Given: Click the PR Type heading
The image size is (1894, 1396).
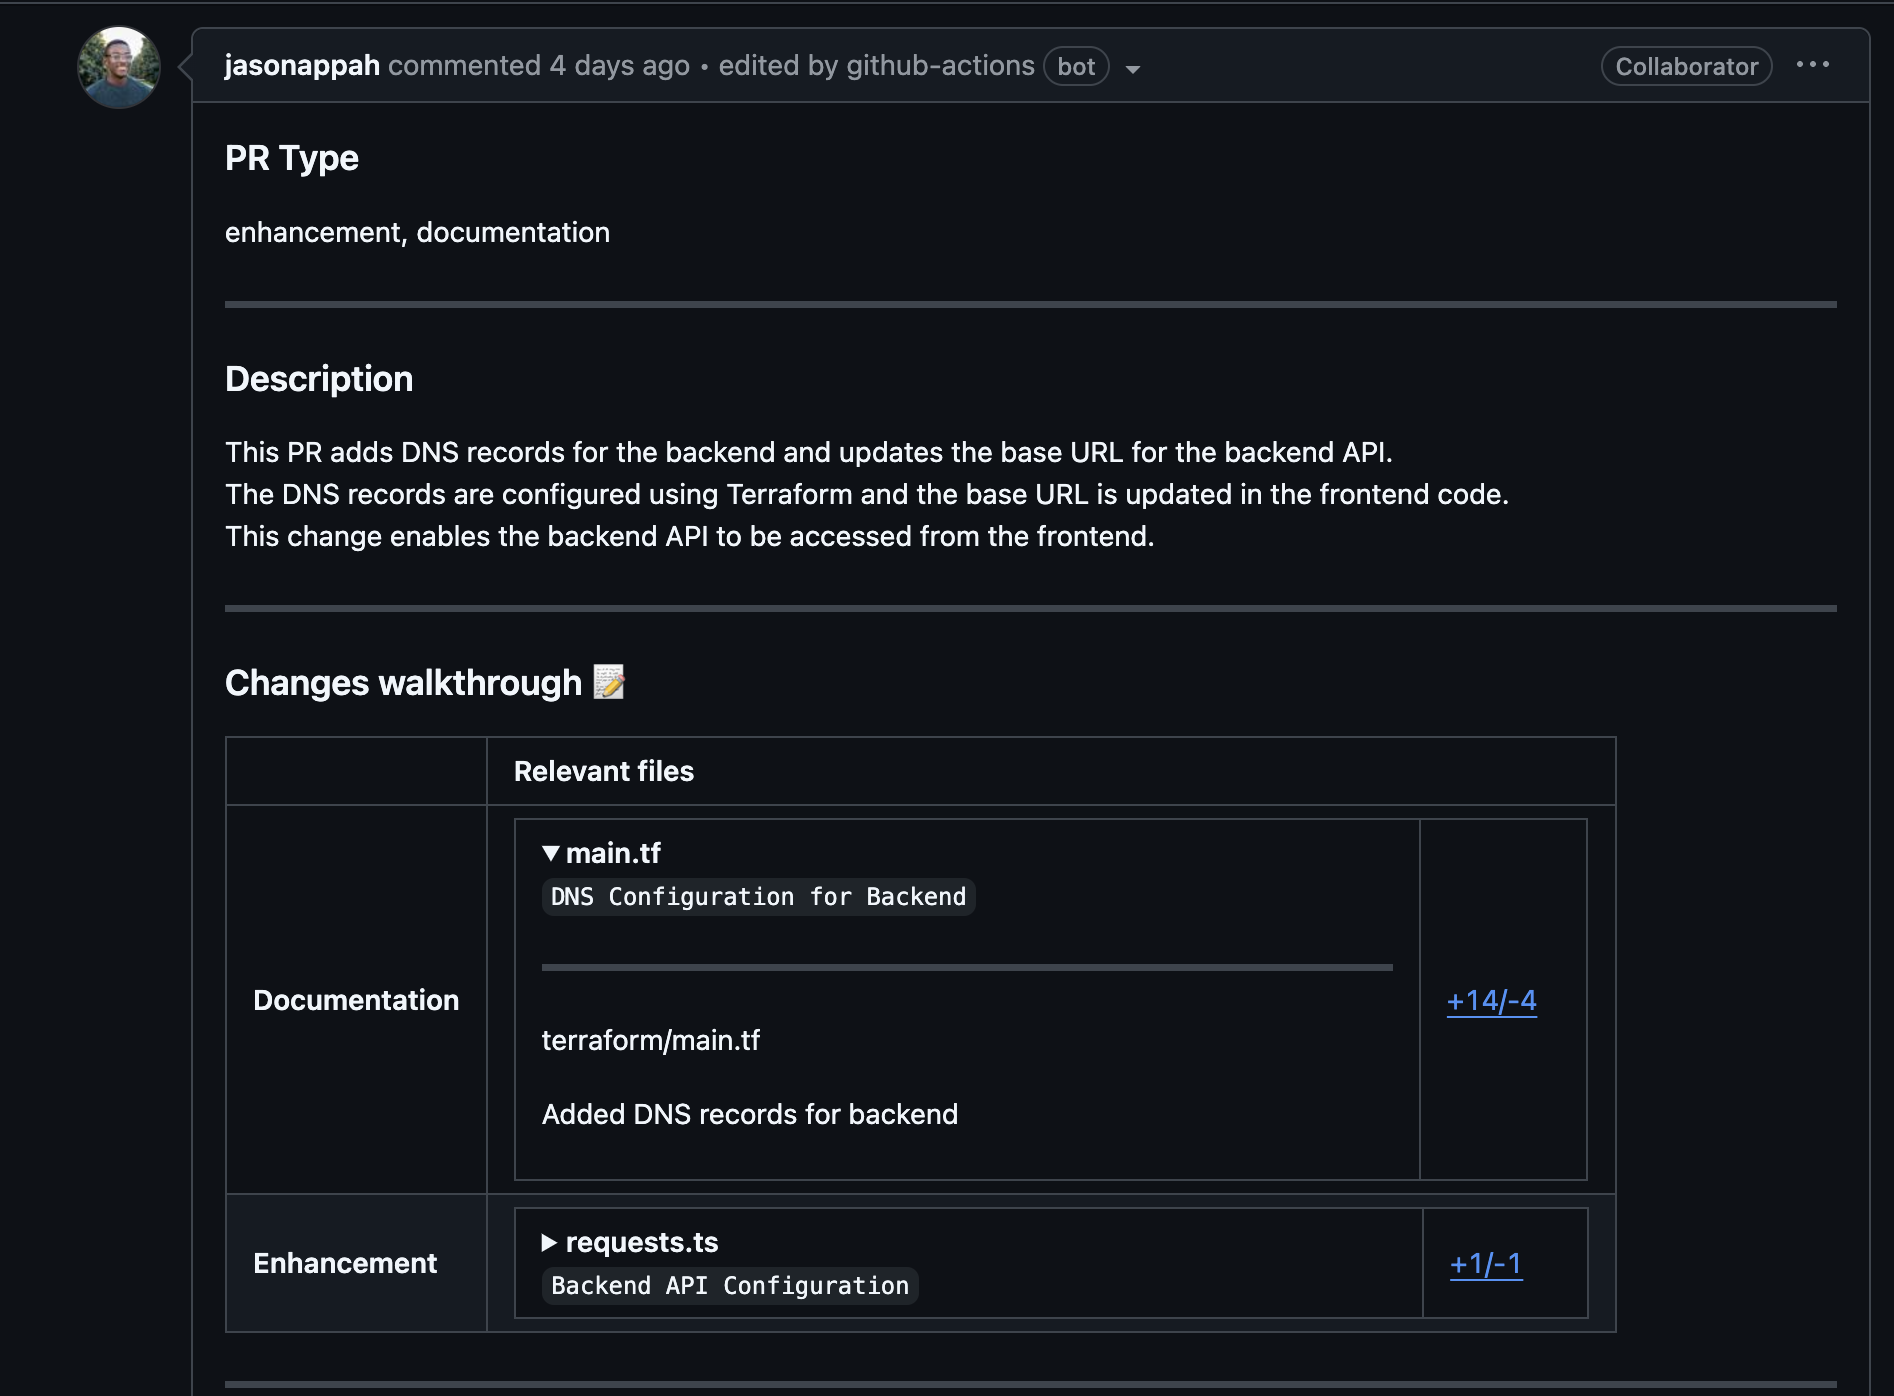Looking at the screenshot, I should tap(292, 158).
